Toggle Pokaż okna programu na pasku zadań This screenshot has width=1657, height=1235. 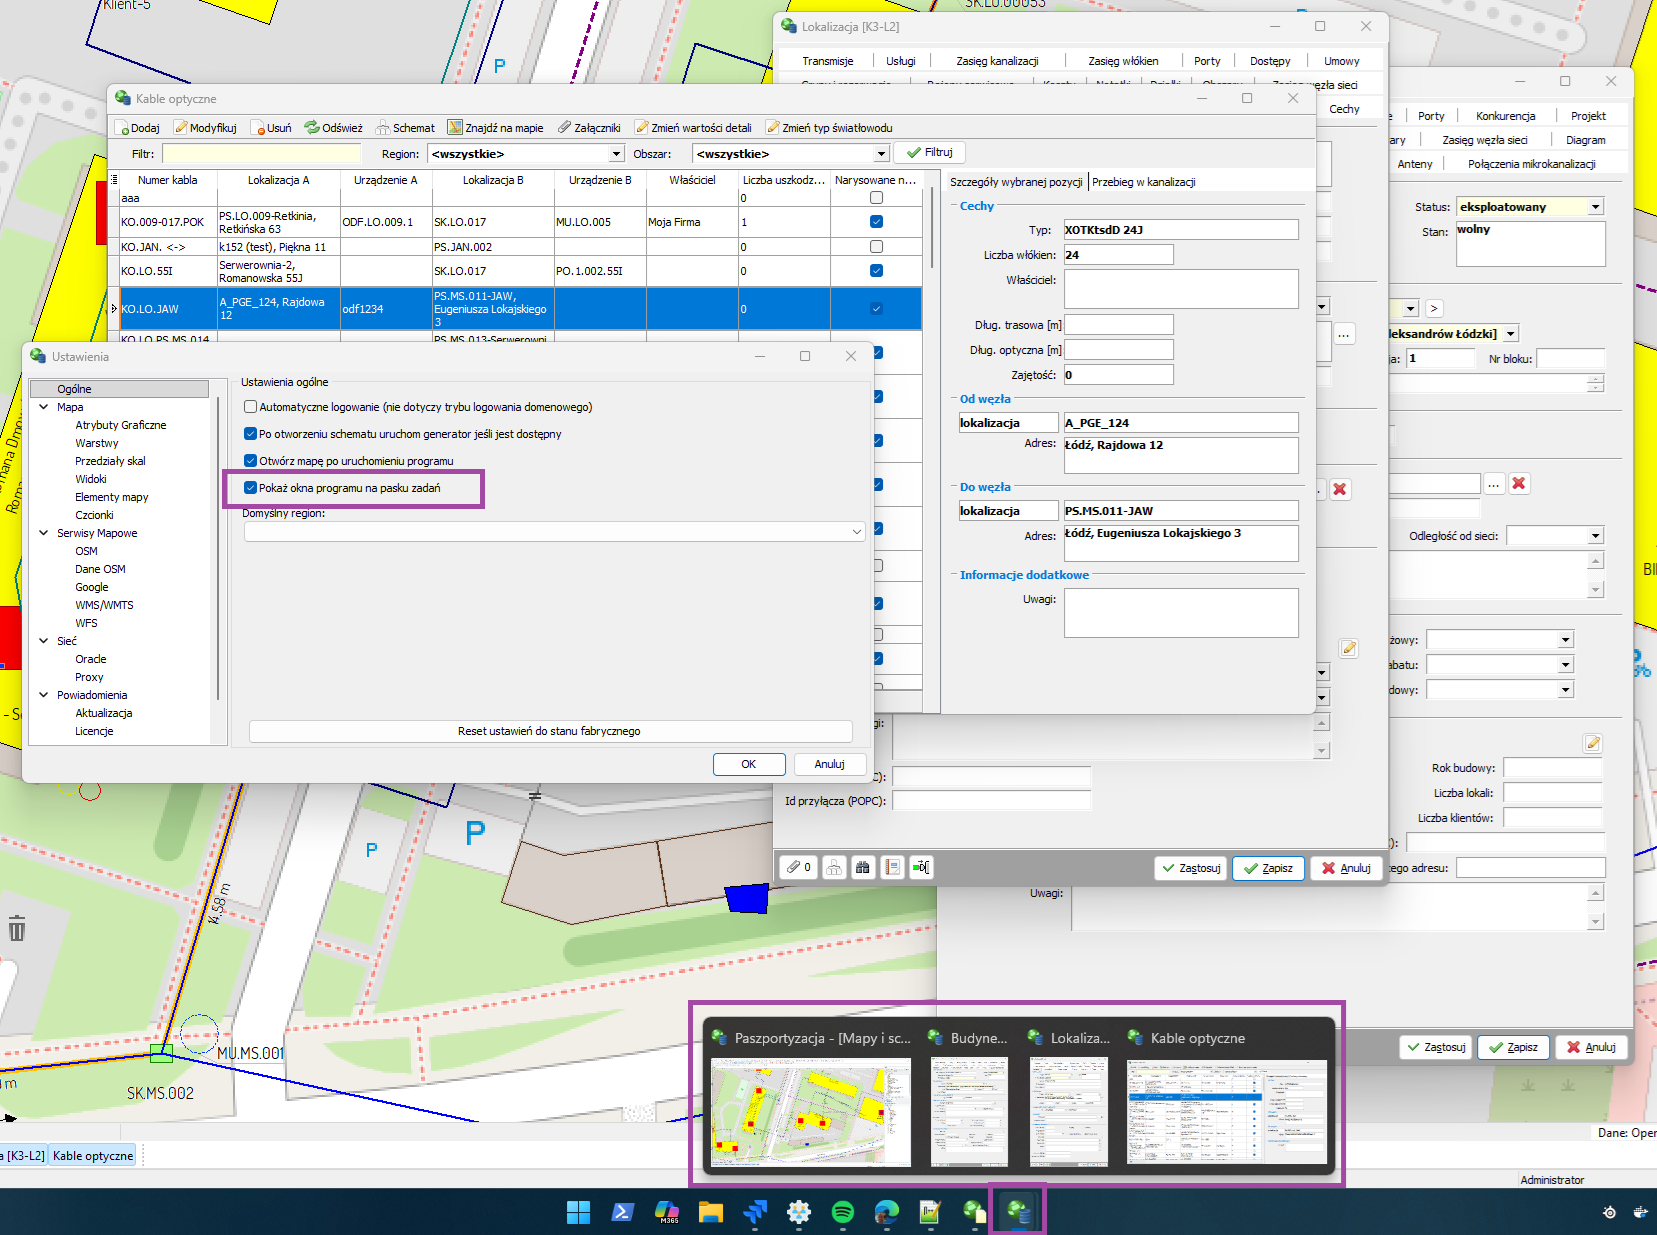251,488
